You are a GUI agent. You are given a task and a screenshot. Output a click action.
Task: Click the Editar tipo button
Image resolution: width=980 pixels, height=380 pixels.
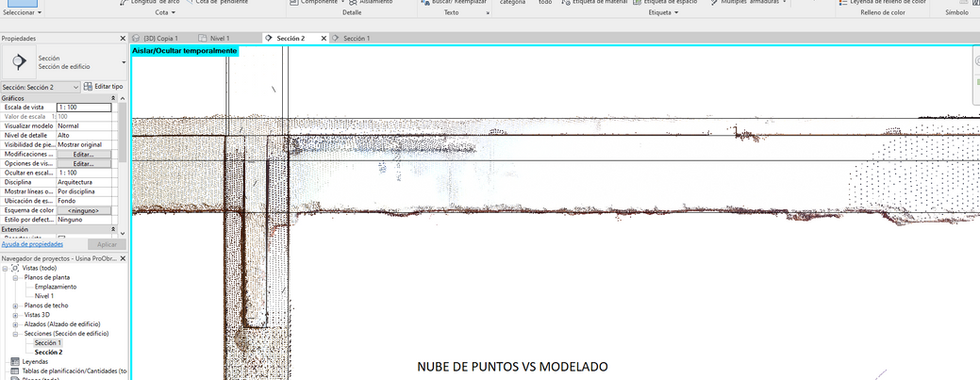104,87
